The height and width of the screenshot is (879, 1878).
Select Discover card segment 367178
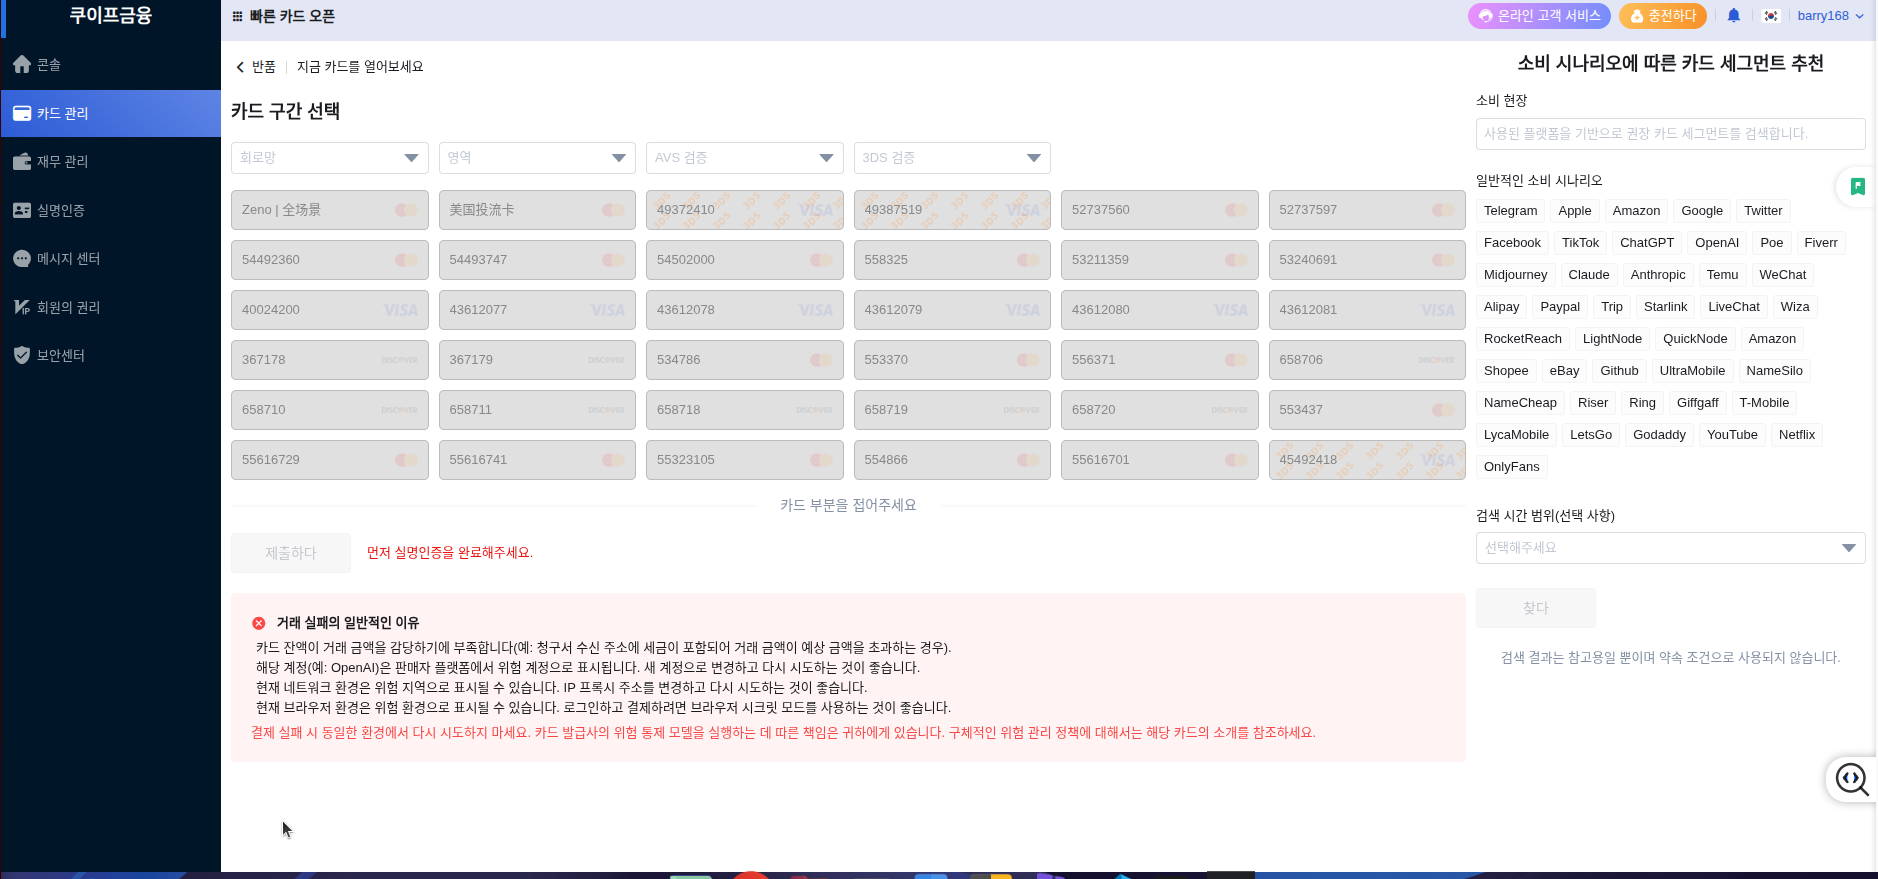click(x=330, y=360)
